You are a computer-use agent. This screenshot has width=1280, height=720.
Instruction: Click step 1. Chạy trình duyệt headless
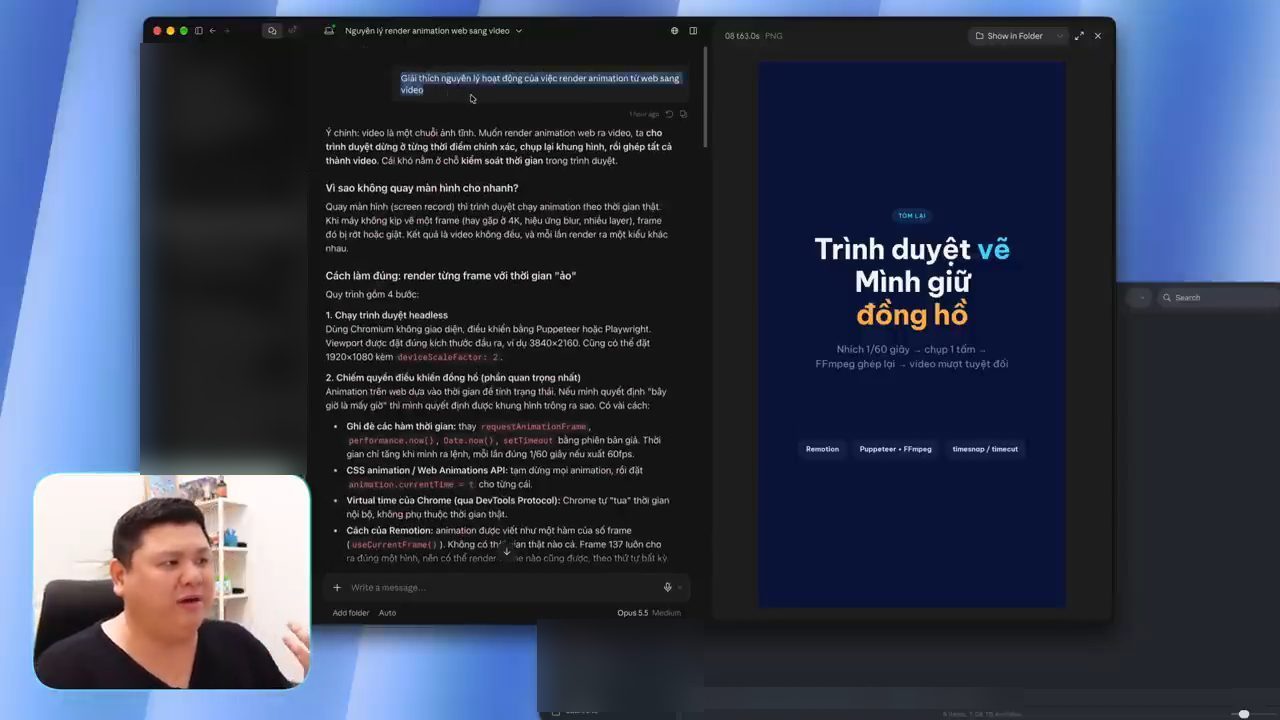[x=386, y=315]
